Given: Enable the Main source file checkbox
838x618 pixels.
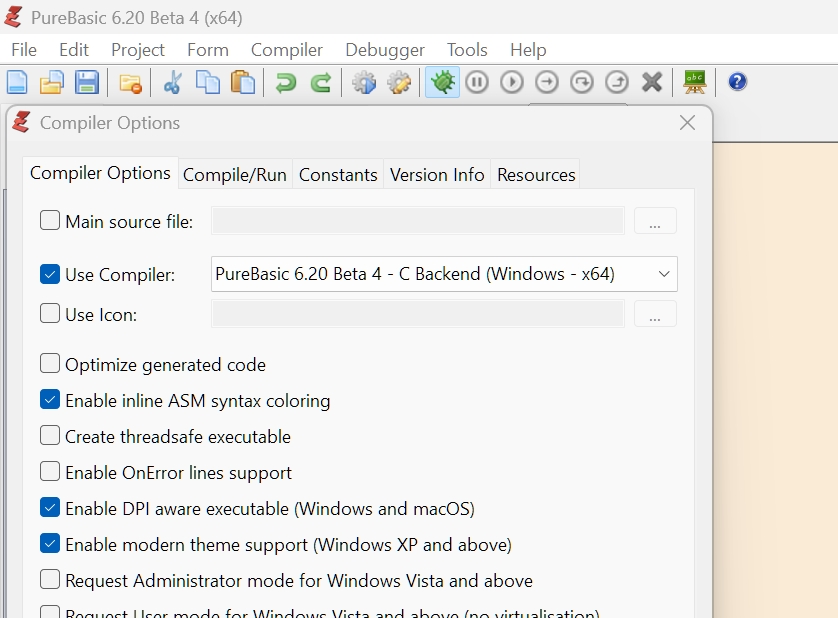Looking at the screenshot, I should coord(50,220).
